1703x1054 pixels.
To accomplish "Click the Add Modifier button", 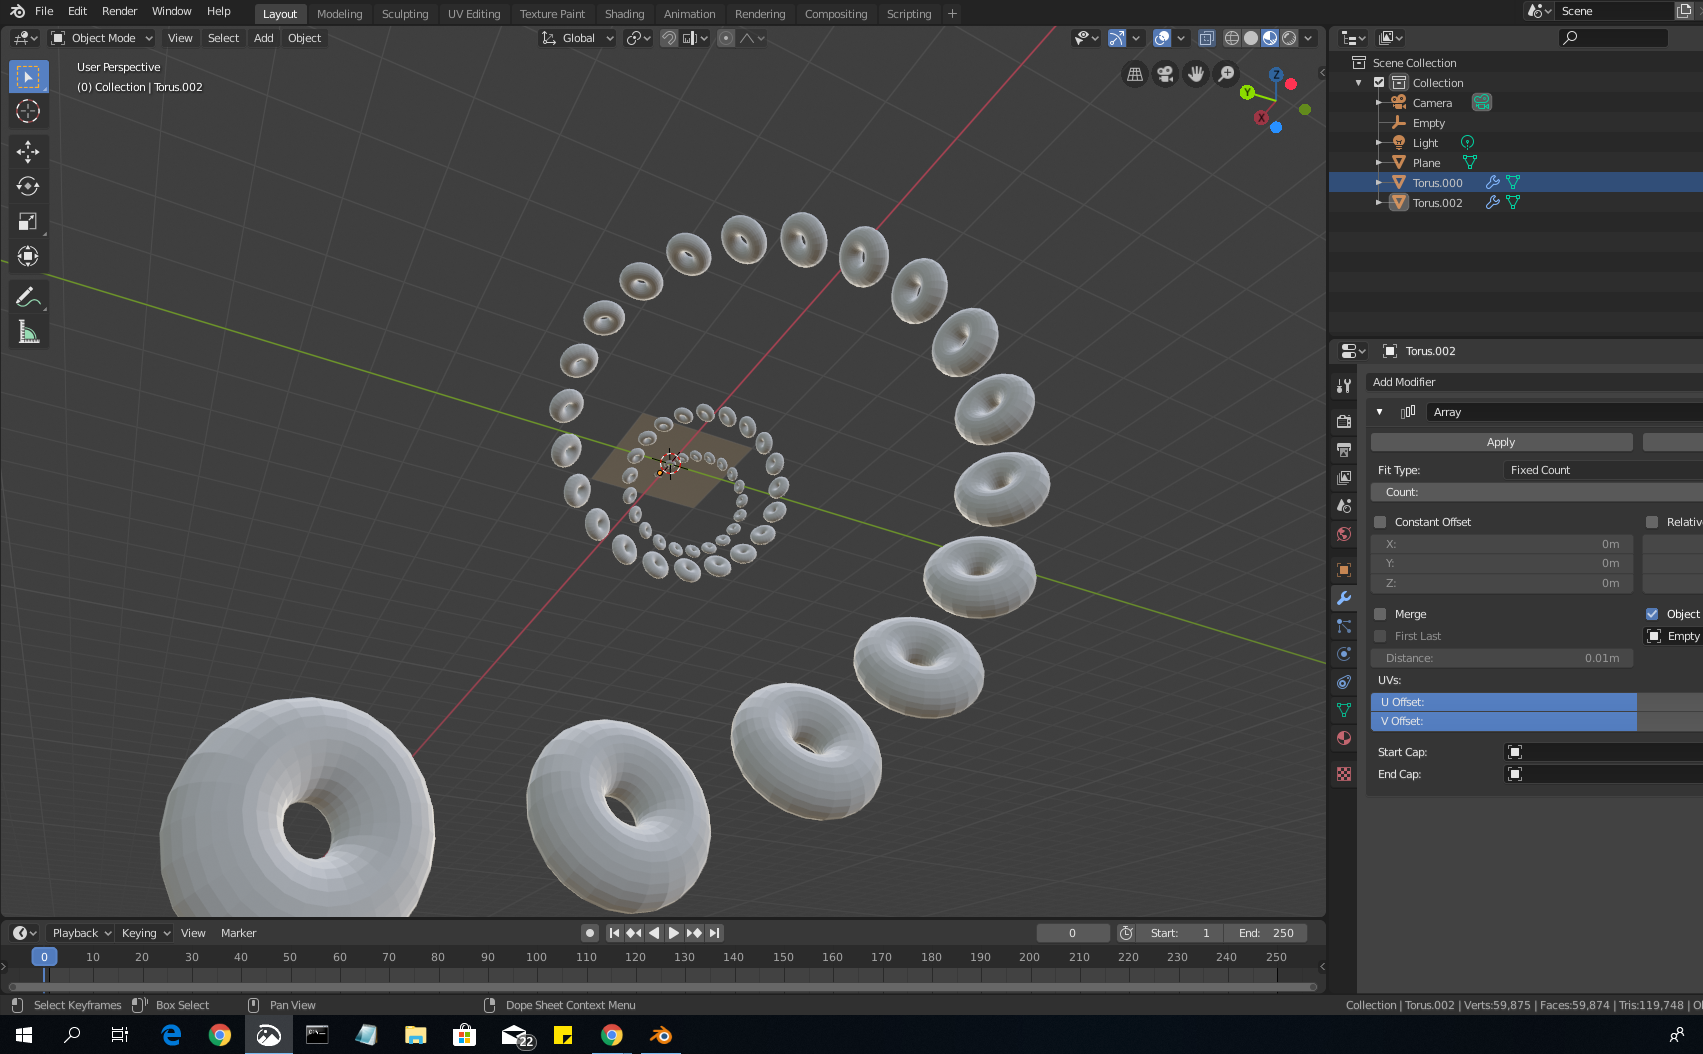I will 1404,382.
